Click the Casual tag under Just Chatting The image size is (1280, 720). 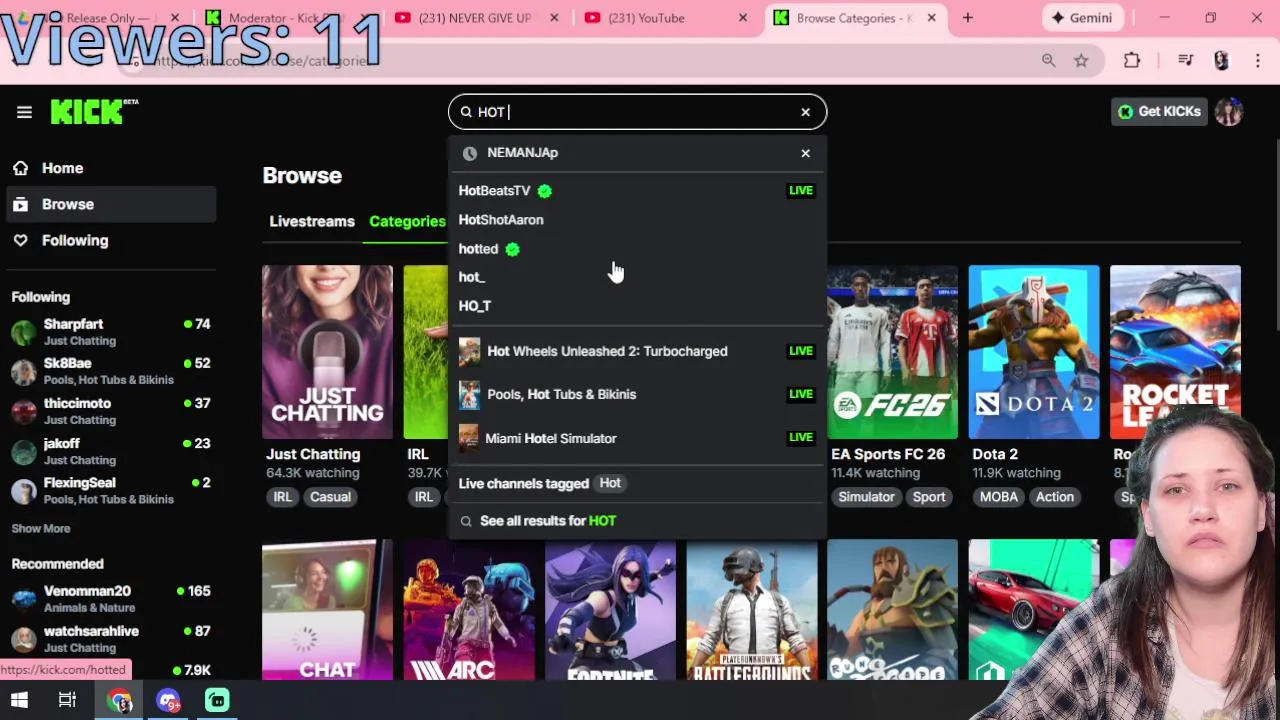(330, 497)
